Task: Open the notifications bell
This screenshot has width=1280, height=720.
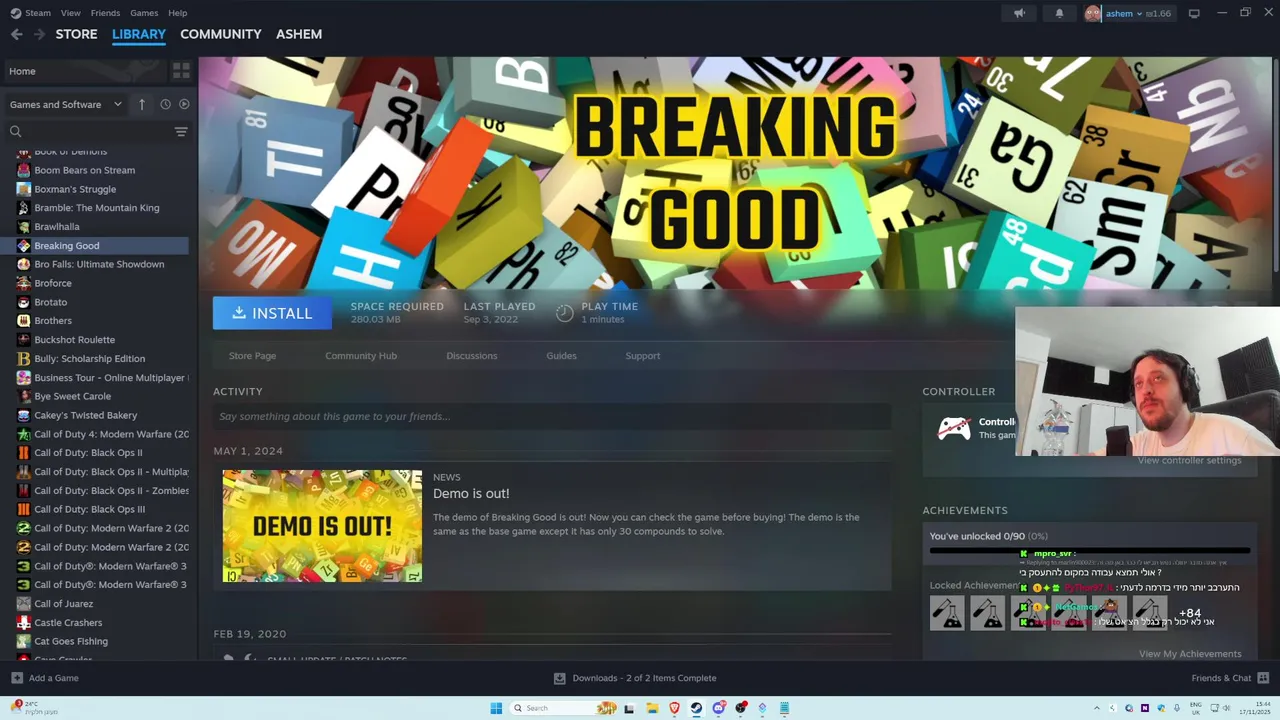Action: pyautogui.click(x=1059, y=13)
